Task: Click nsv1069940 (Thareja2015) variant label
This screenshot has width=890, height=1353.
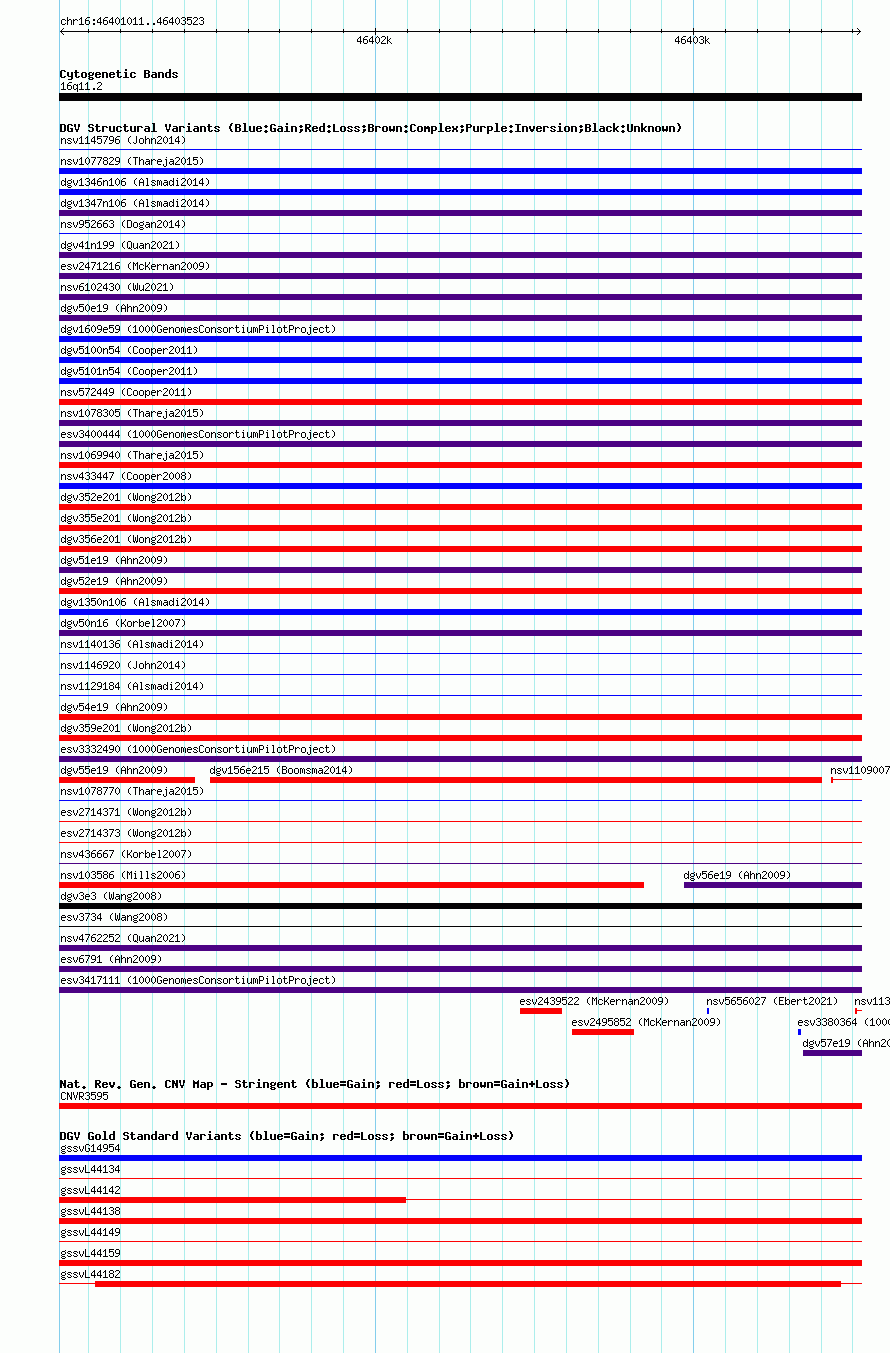Action: (x=132, y=455)
